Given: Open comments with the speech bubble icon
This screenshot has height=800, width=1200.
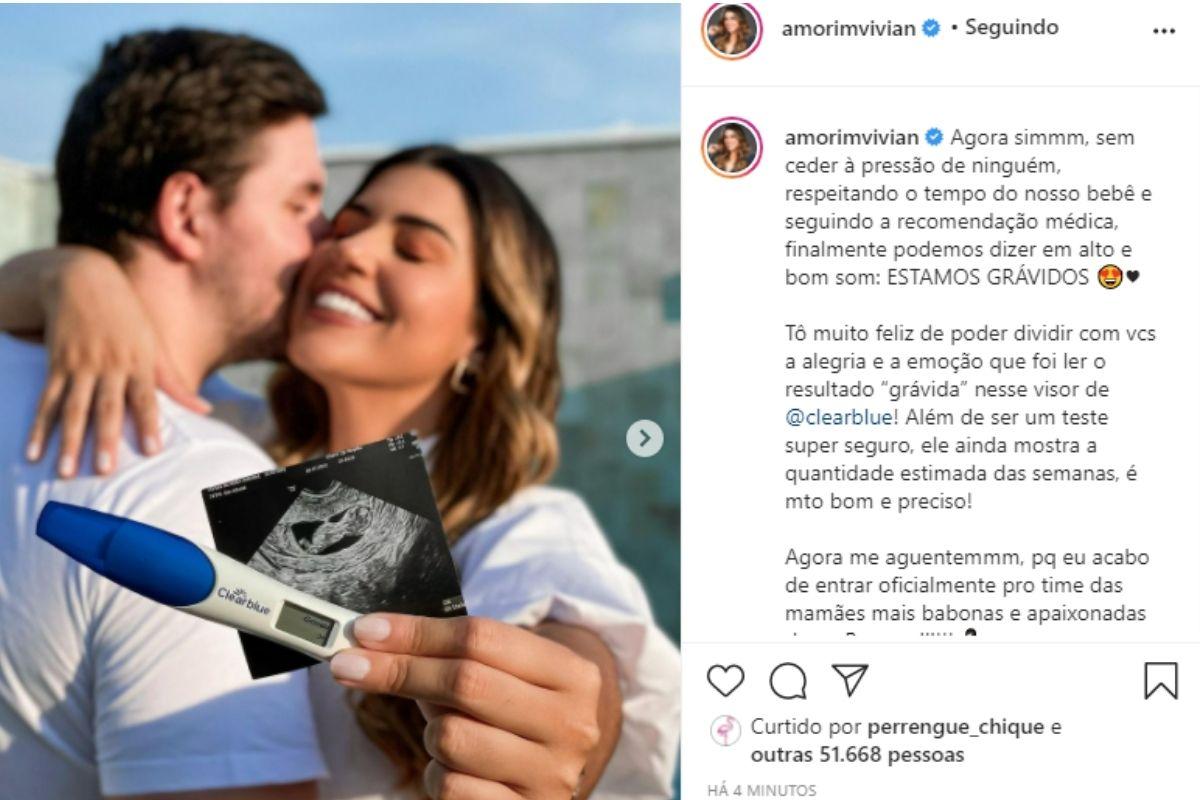Looking at the screenshot, I should coord(788,681).
